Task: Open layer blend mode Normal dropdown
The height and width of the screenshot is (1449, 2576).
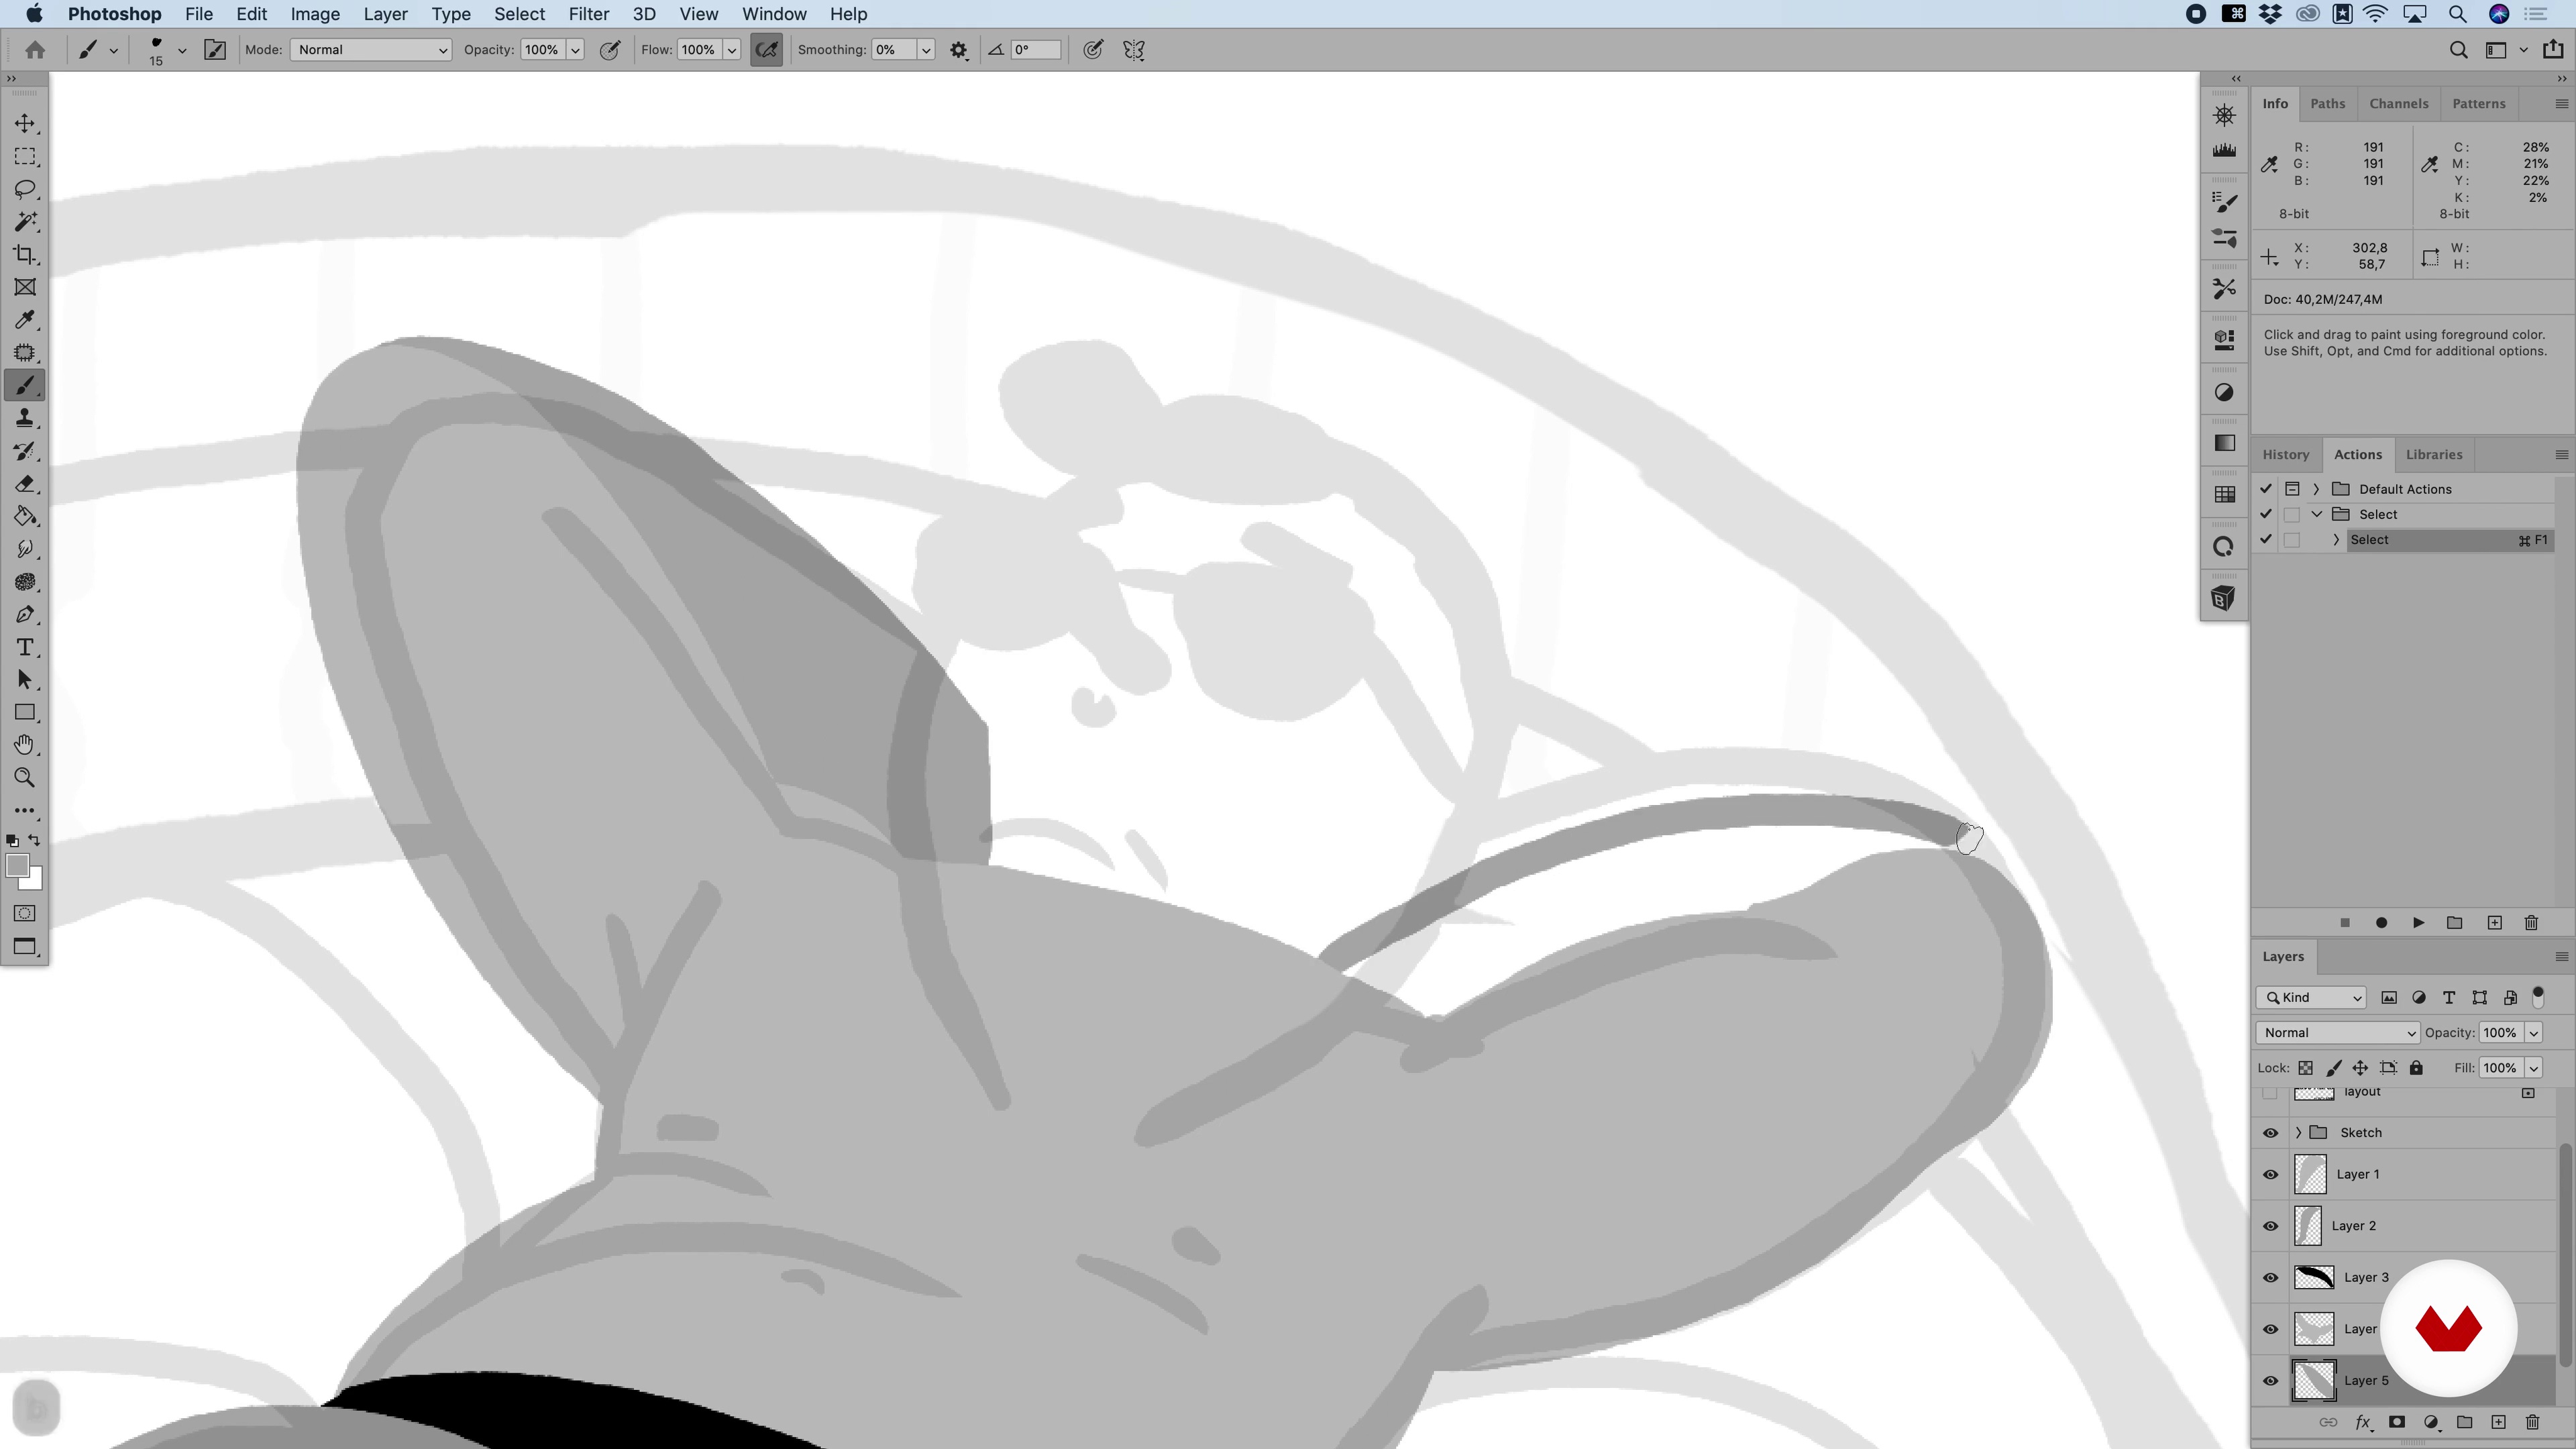Action: click(2337, 1033)
